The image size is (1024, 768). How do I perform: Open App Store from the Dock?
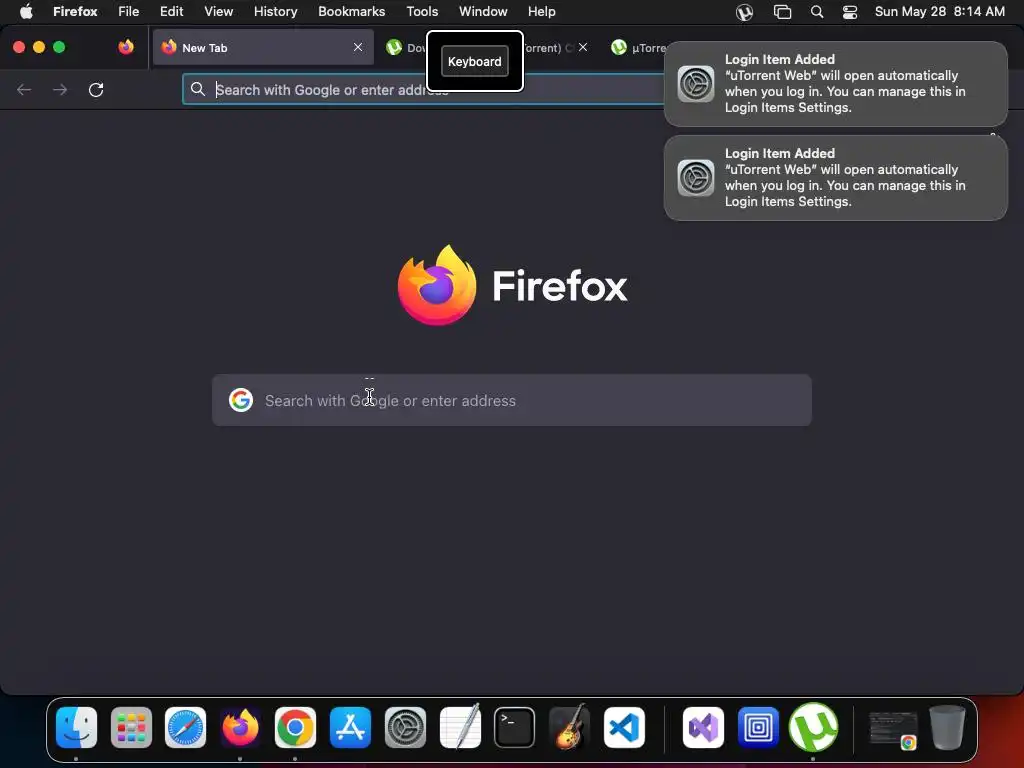350,727
